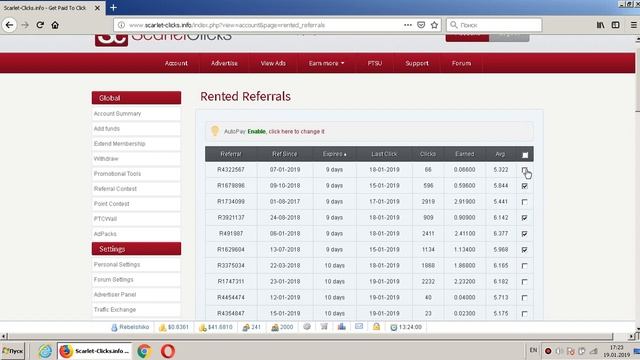Expand the Earn more dropdown menu
The height and width of the screenshot is (360, 640).
327,63
